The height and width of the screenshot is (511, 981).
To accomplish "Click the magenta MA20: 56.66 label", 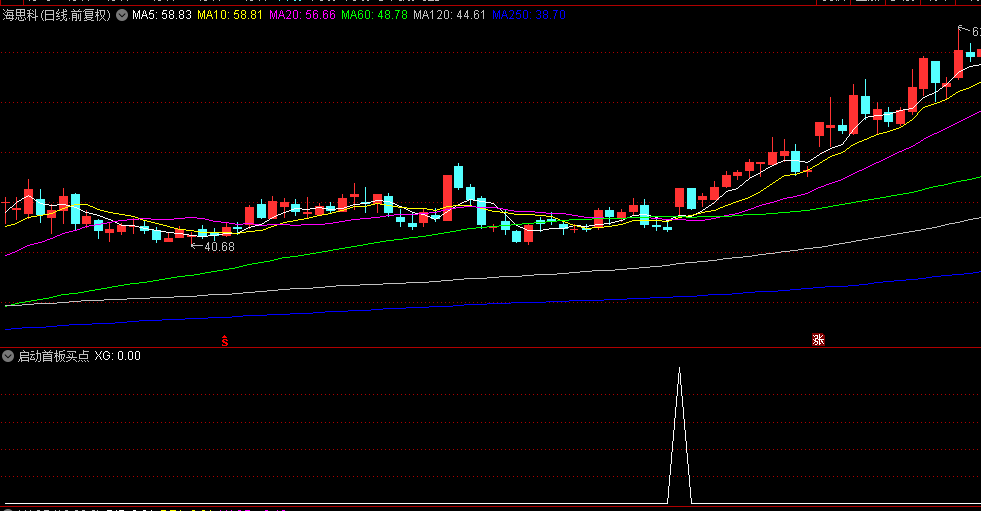I will [302, 15].
